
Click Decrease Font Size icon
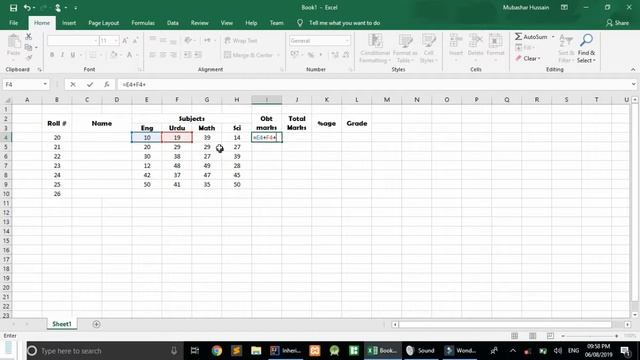pos(135,40)
